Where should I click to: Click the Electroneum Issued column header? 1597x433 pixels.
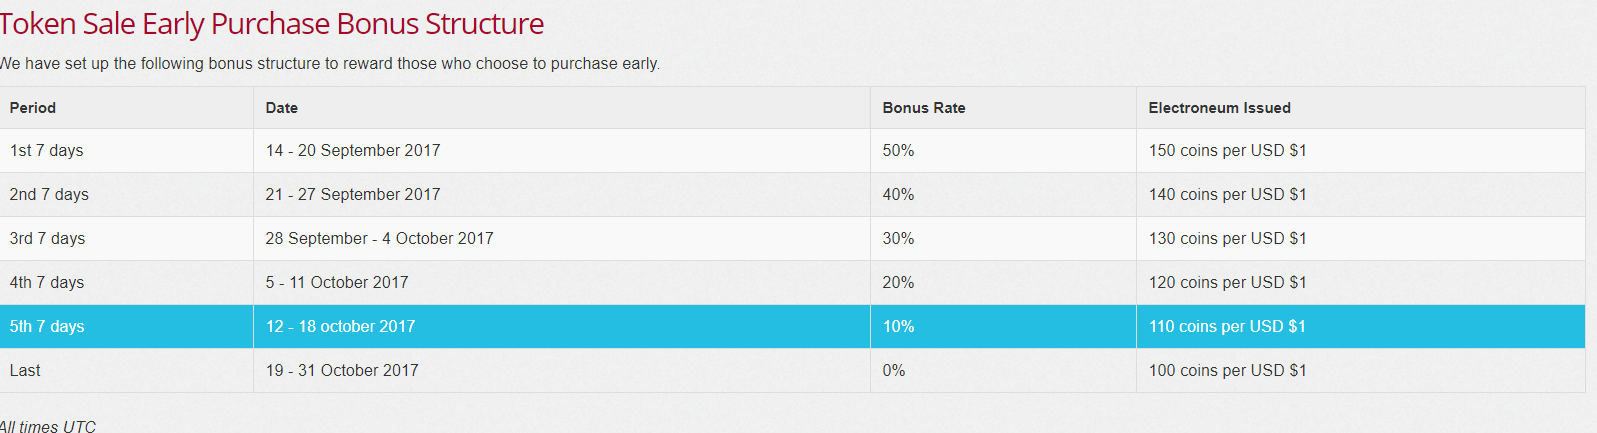(1361, 108)
